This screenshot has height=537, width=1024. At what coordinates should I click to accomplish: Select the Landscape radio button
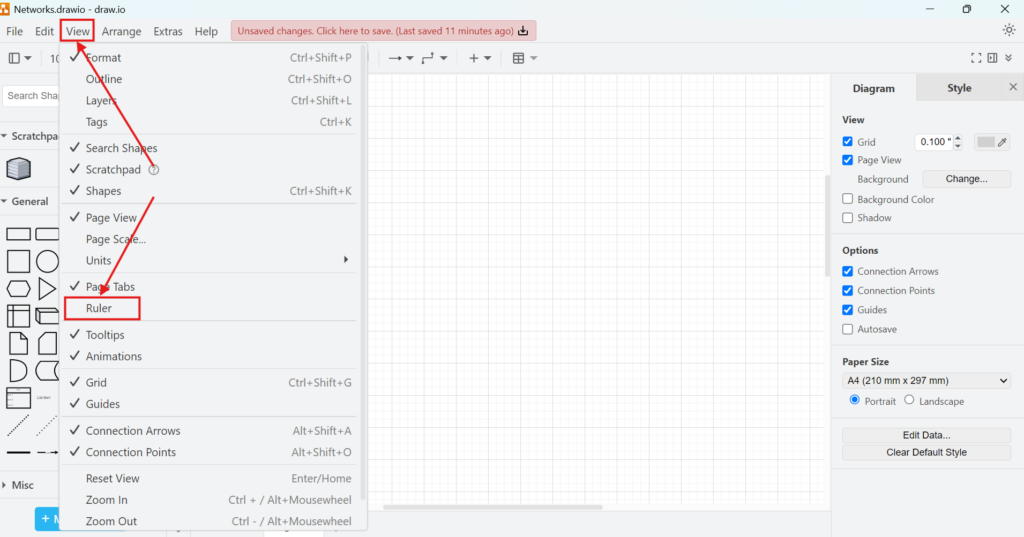[909, 400]
